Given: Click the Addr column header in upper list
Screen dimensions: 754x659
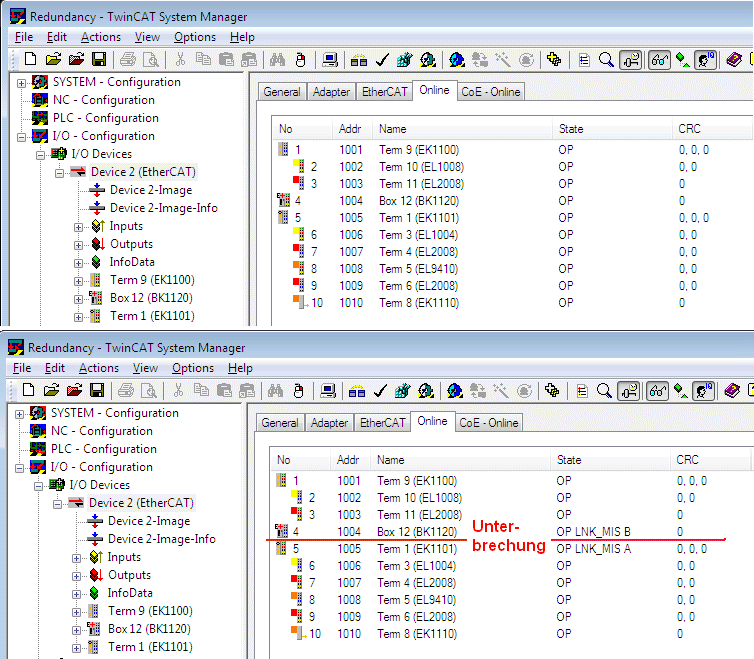Looking at the screenshot, I should [x=350, y=129].
